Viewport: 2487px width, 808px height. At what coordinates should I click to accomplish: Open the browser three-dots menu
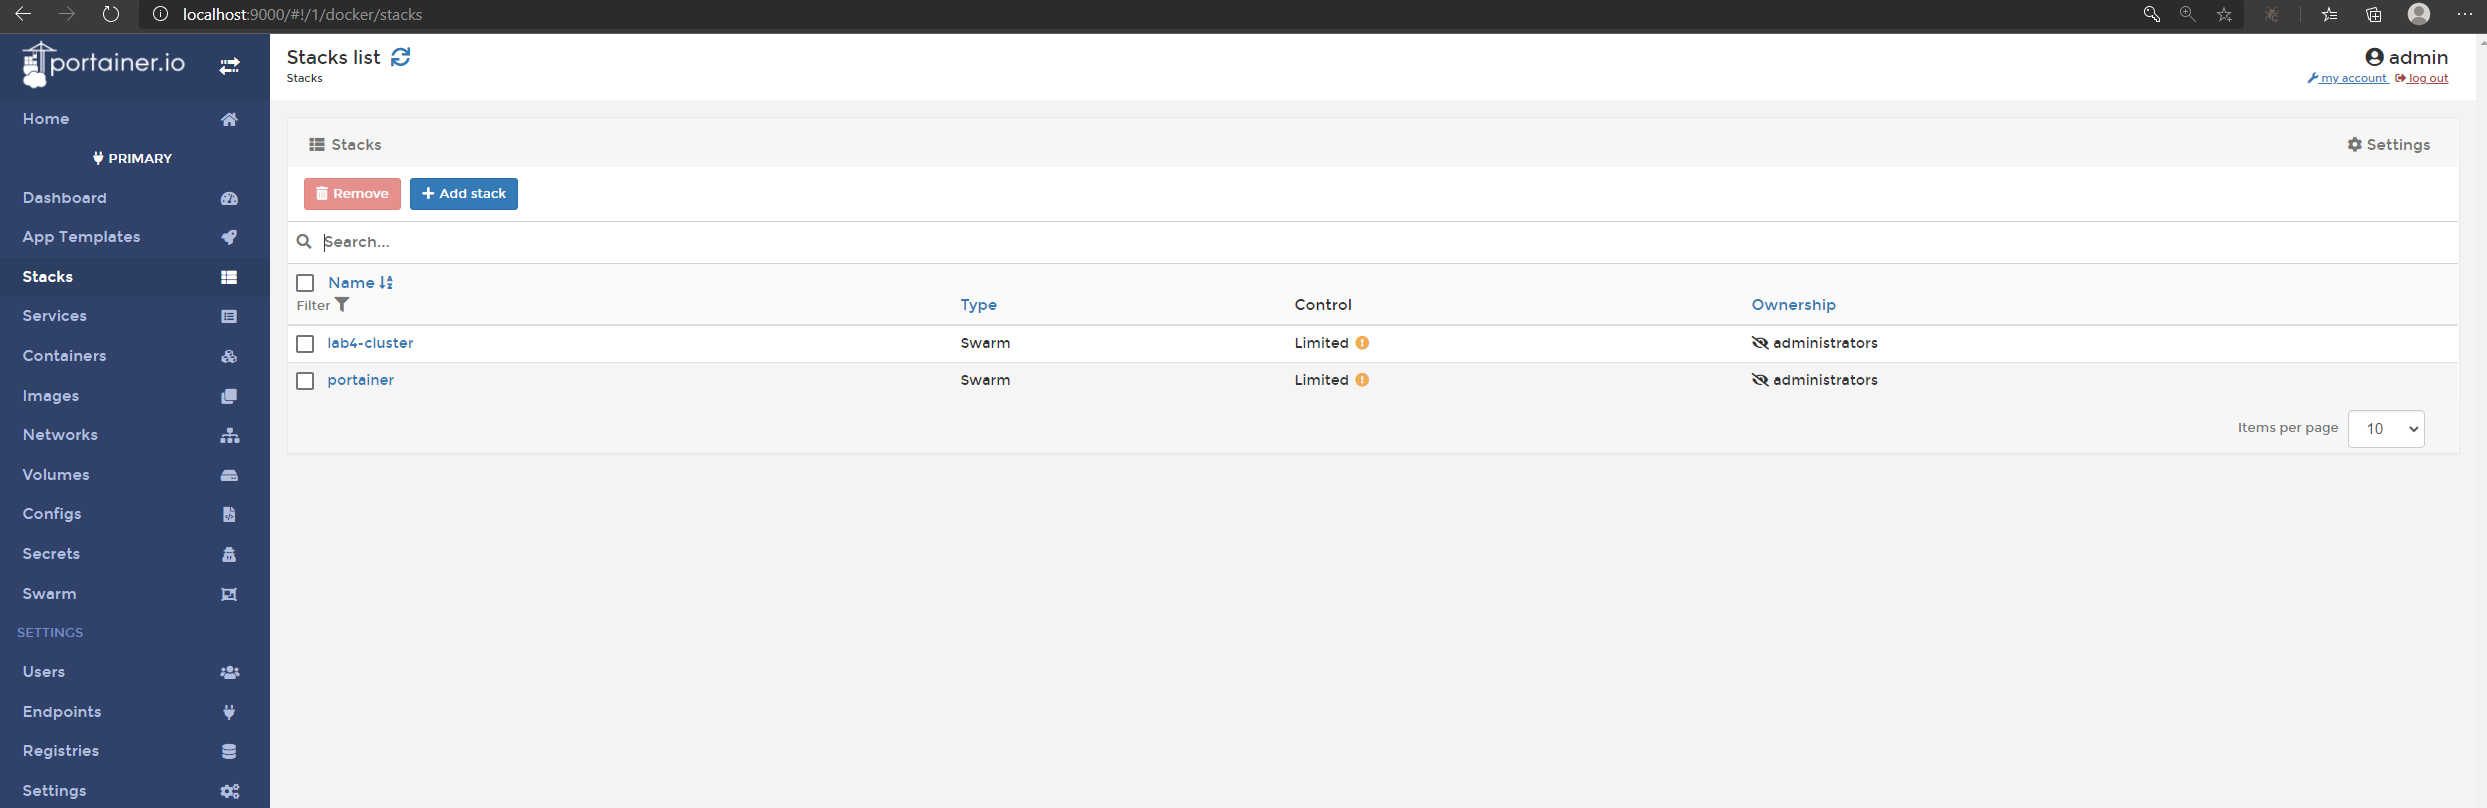click(2465, 14)
